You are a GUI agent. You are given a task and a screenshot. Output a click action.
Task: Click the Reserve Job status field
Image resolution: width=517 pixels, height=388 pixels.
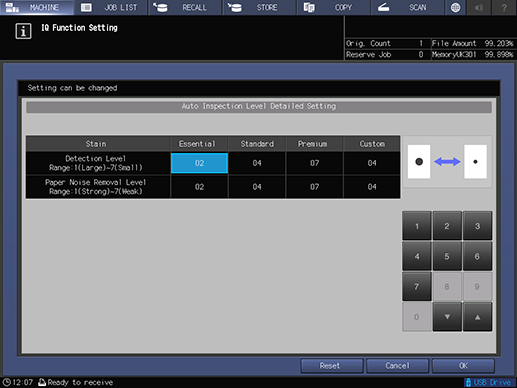pyautogui.click(x=387, y=55)
